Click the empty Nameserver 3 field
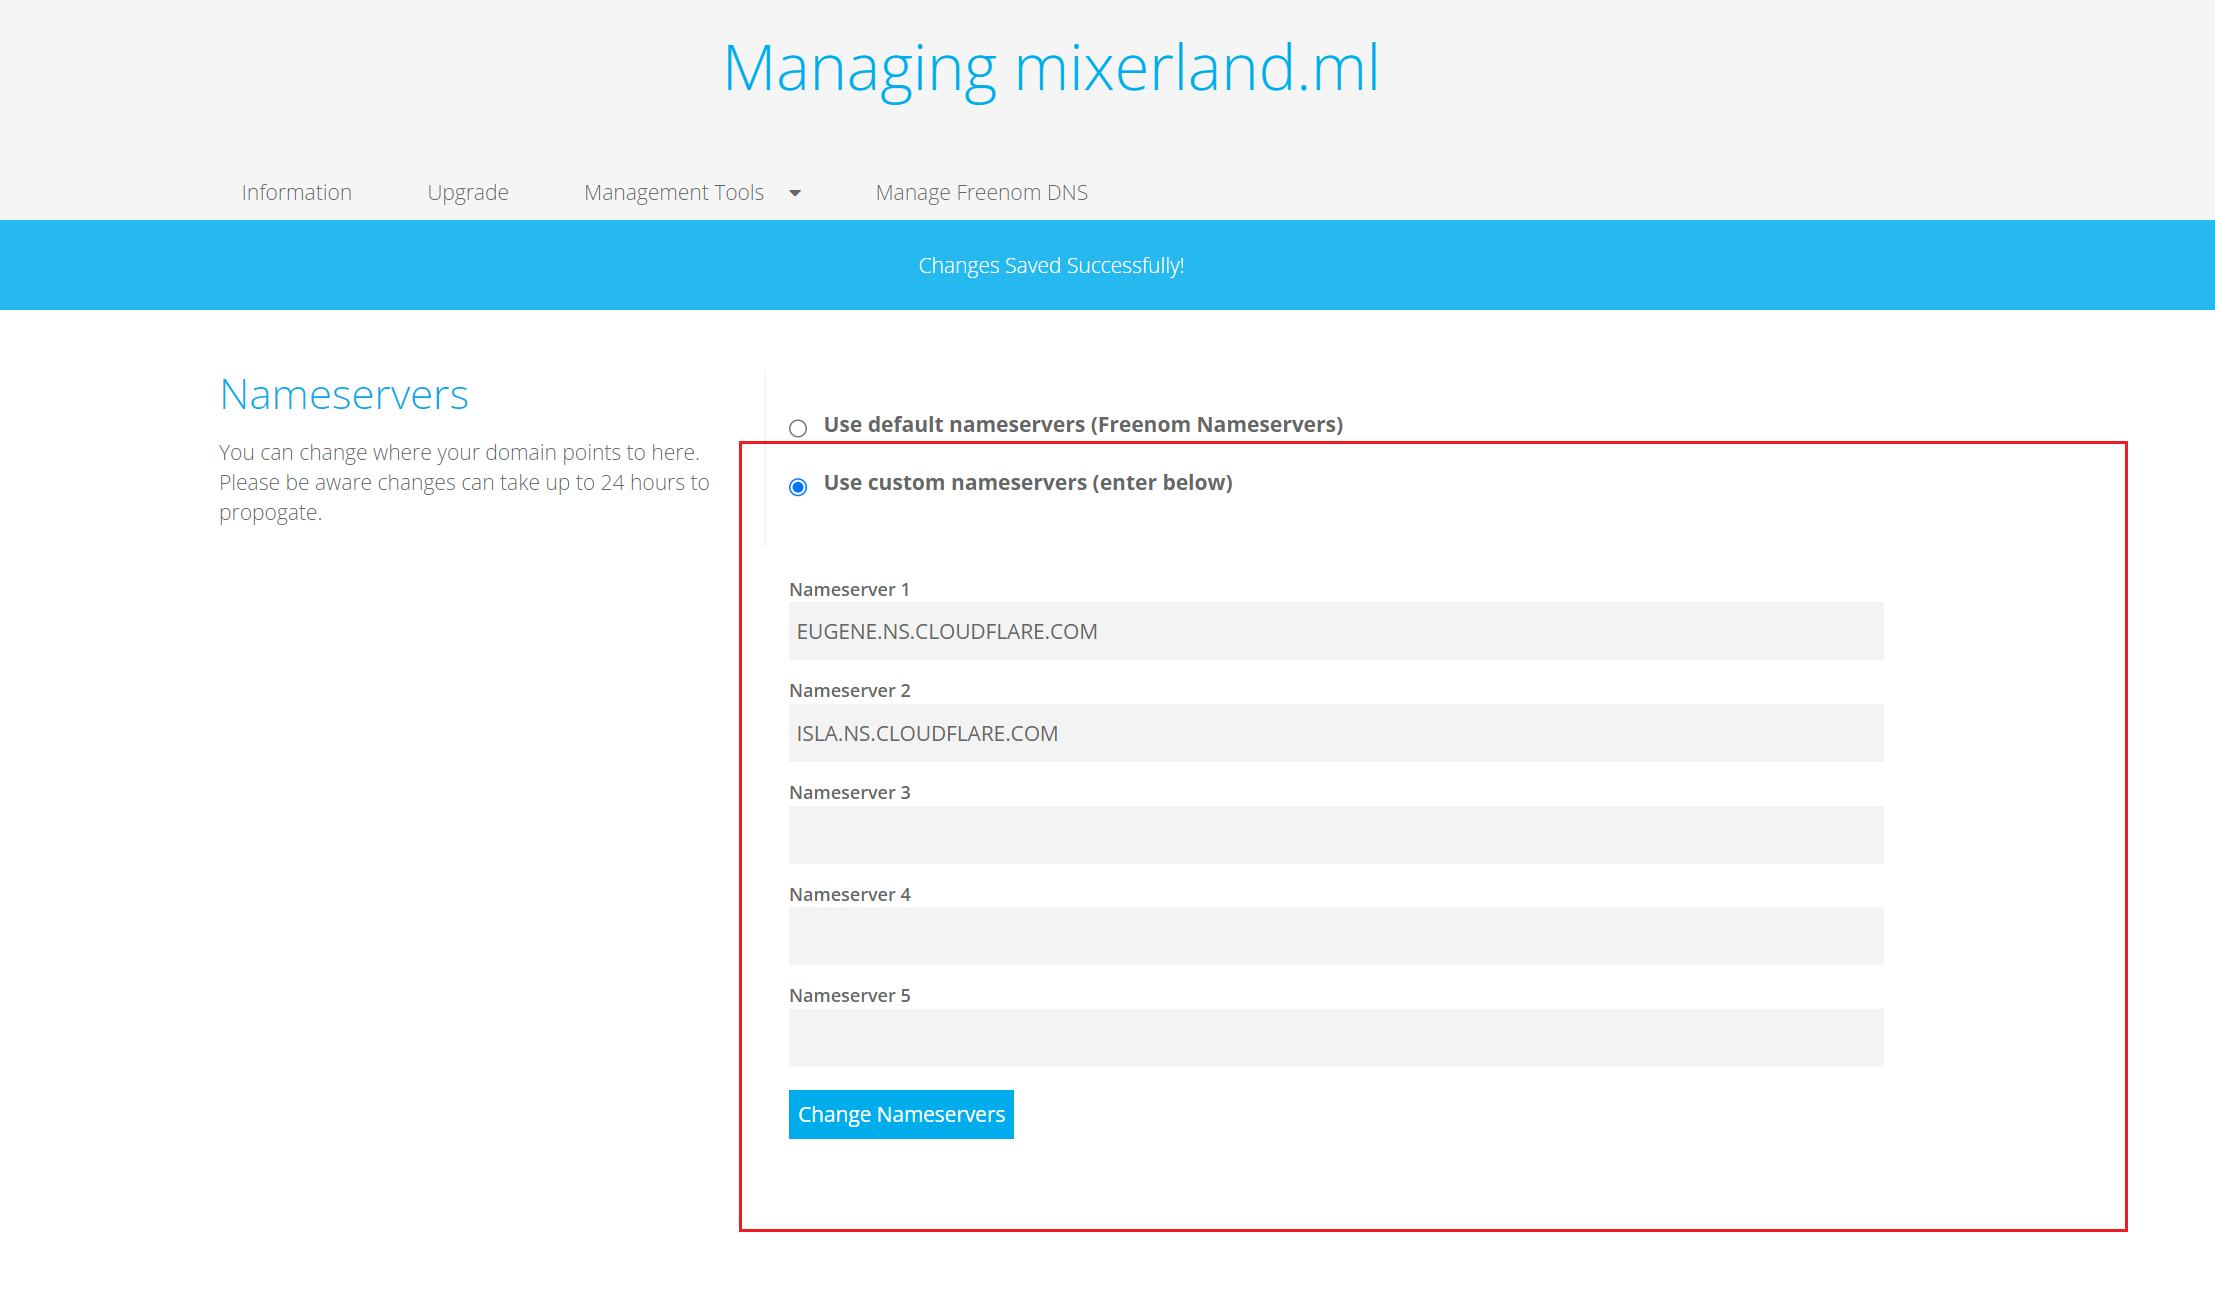The image size is (2215, 1310). (x=1336, y=835)
